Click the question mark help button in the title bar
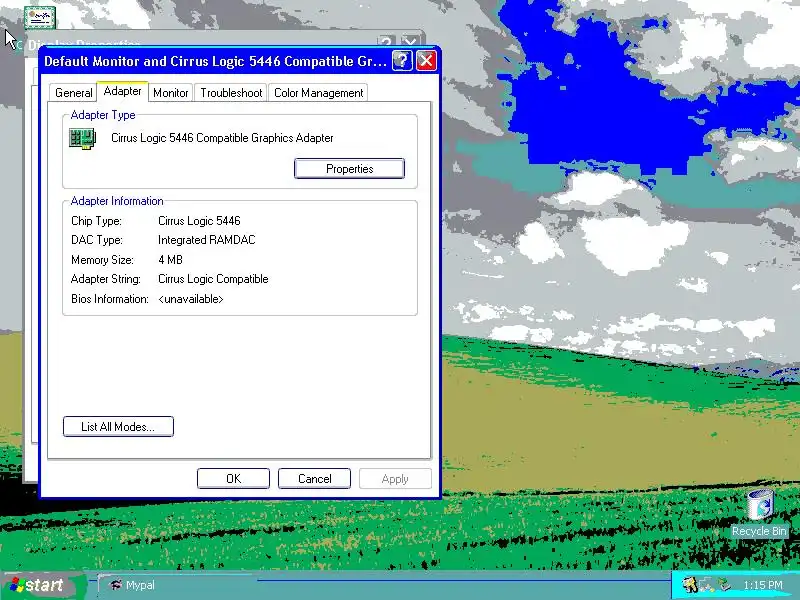Image resolution: width=800 pixels, height=600 pixels. [402, 61]
